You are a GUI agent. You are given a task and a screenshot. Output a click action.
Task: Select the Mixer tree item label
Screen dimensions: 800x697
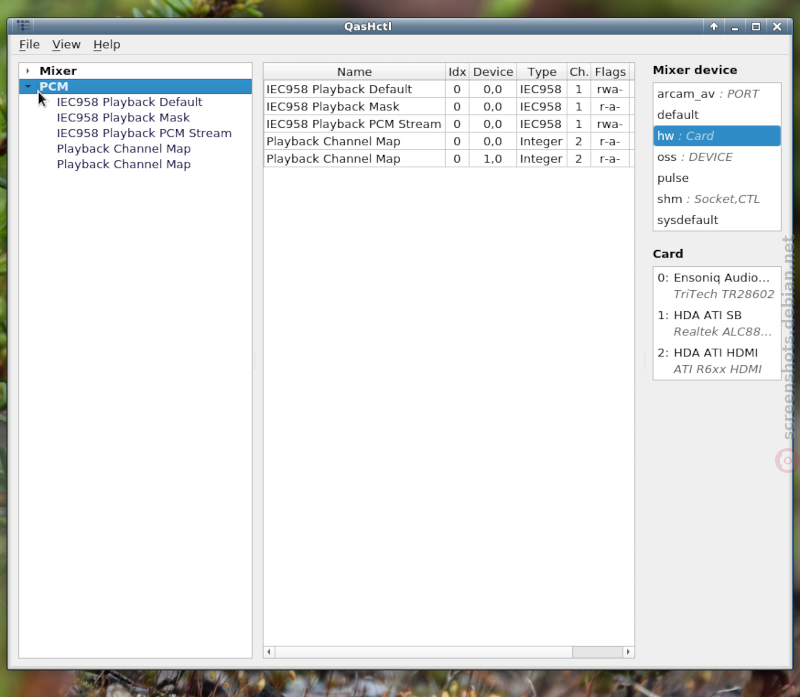point(58,71)
